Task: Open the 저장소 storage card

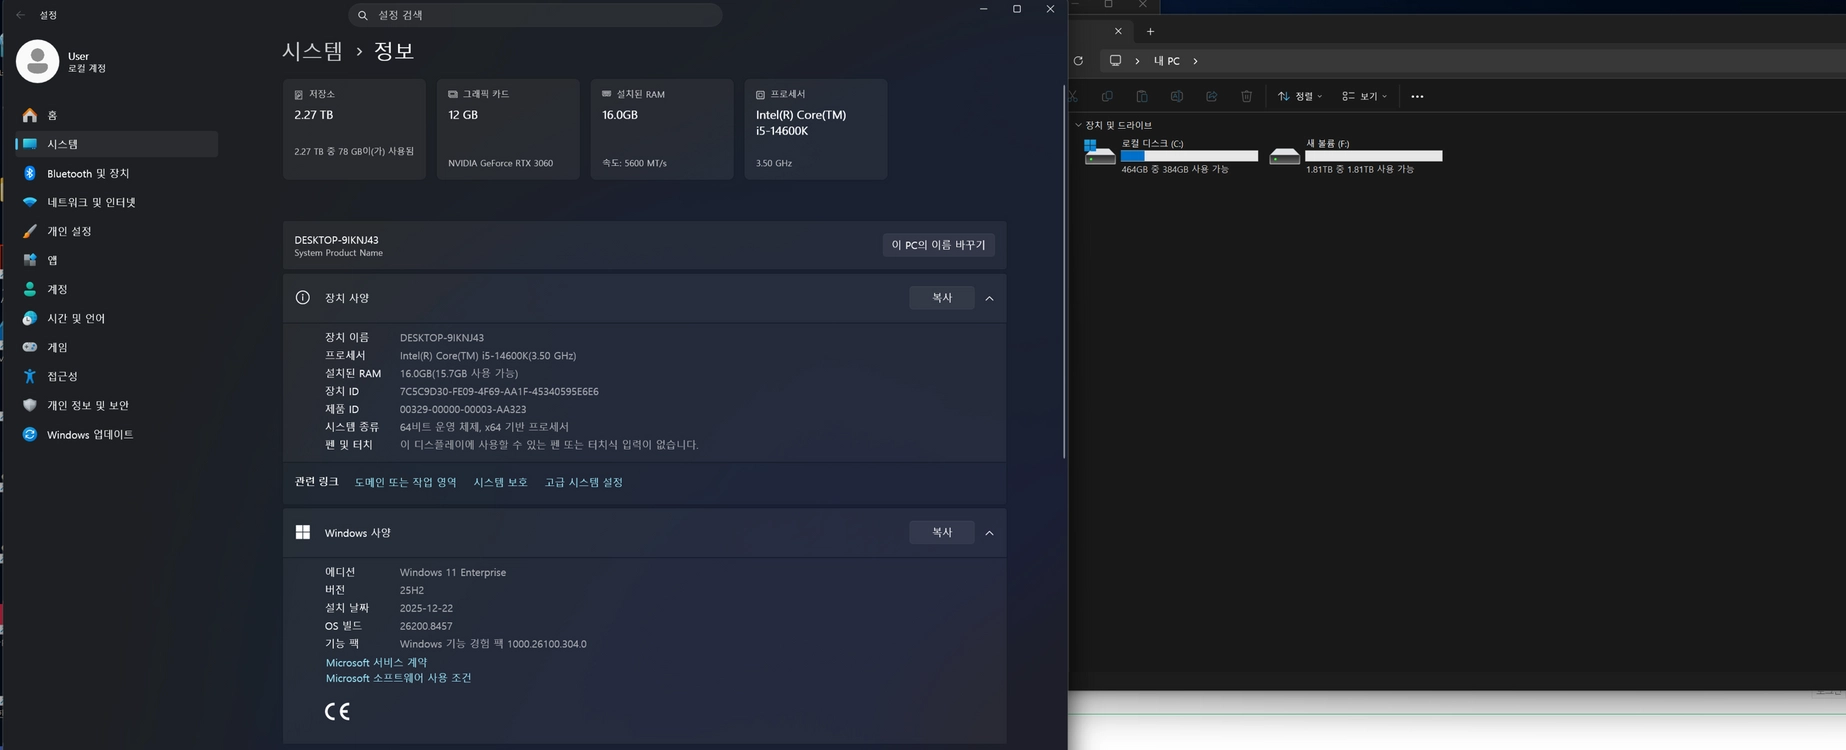Action: (354, 129)
